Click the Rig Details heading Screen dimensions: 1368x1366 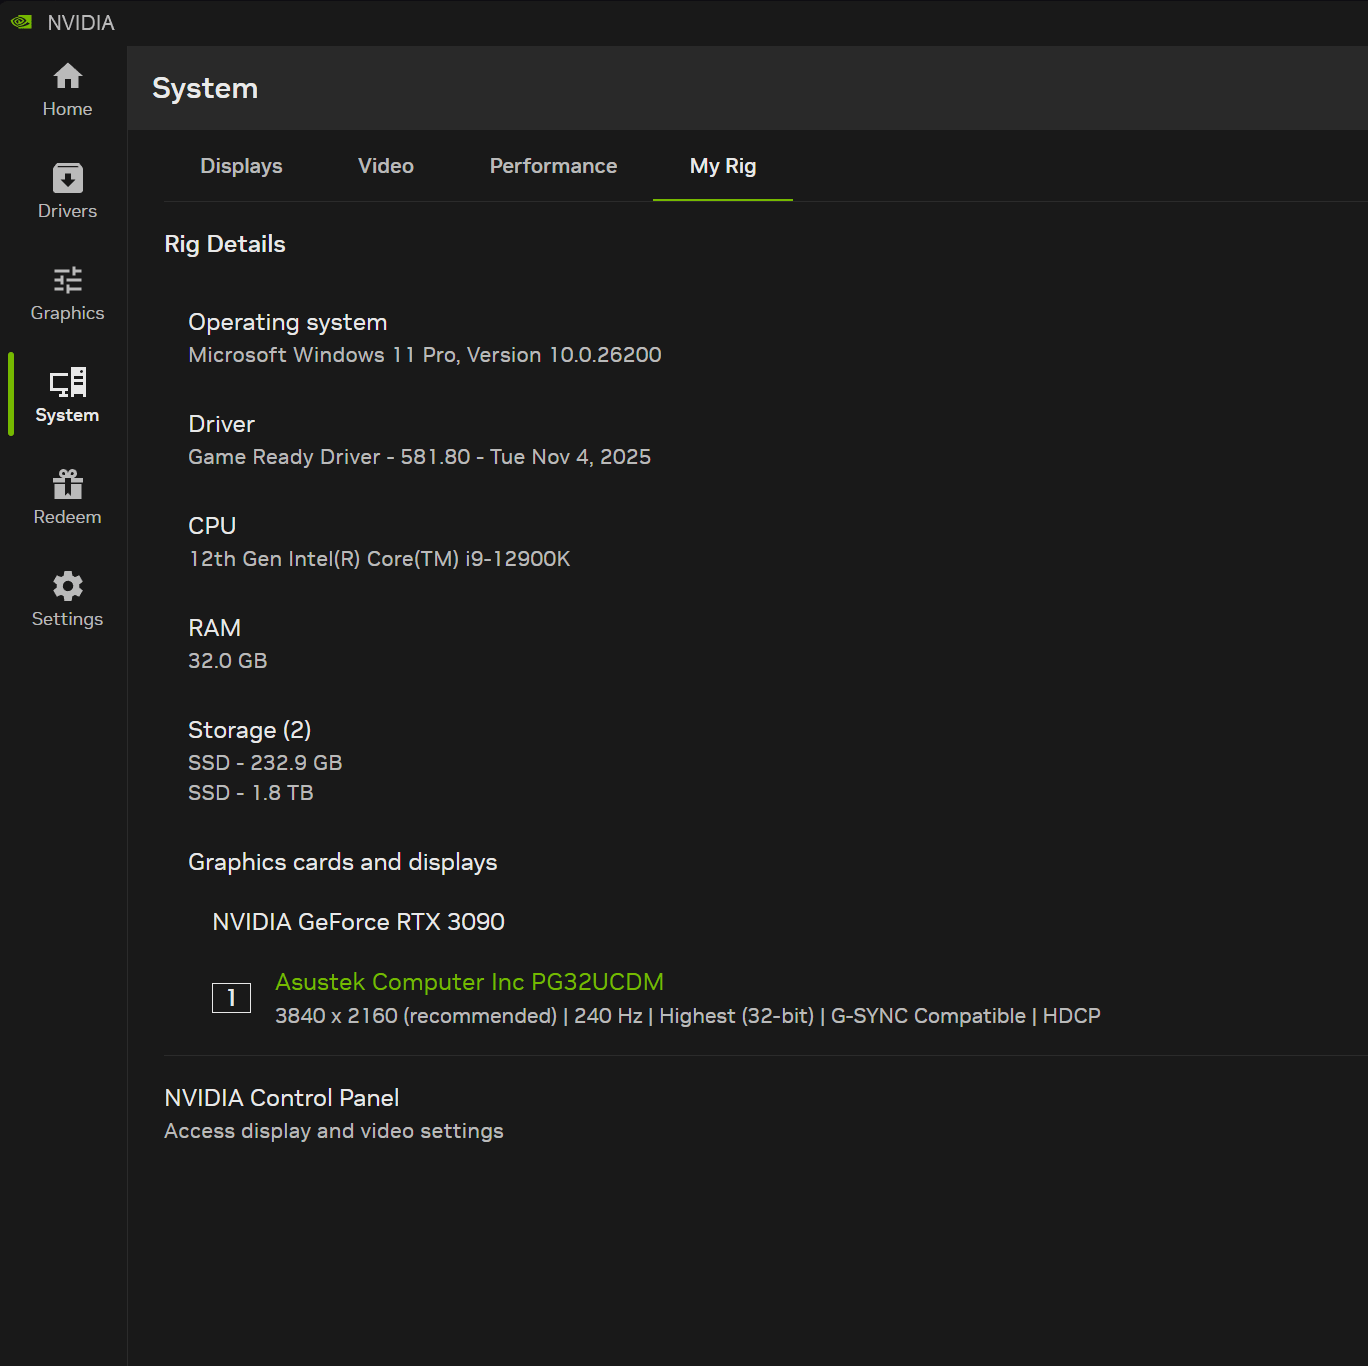point(225,244)
